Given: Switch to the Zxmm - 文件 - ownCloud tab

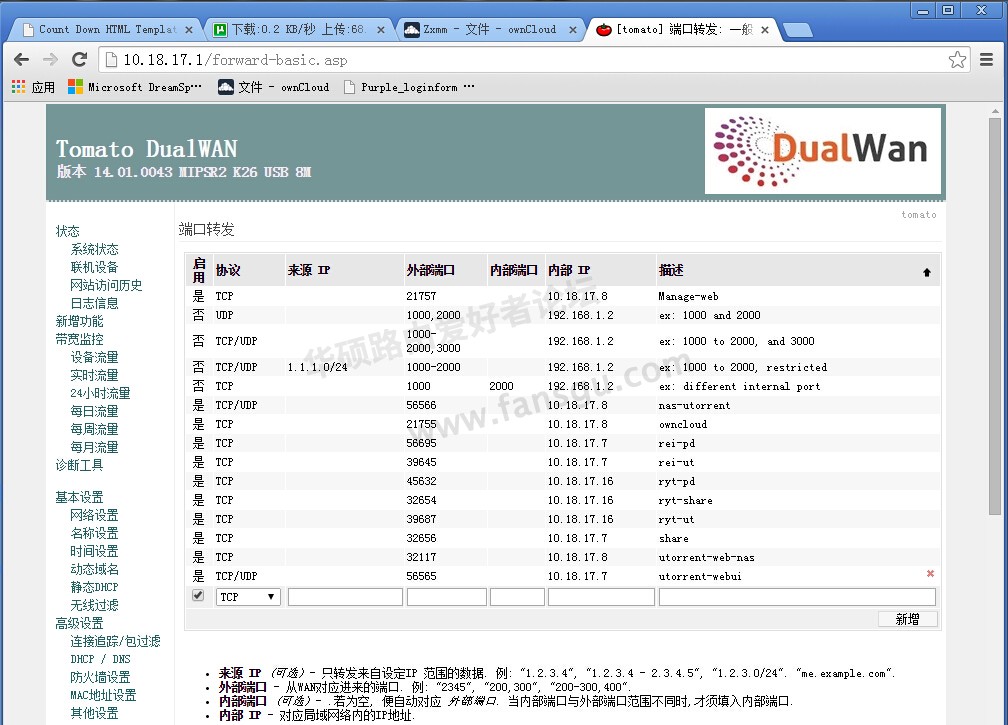Looking at the screenshot, I should click(x=492, y=30).
